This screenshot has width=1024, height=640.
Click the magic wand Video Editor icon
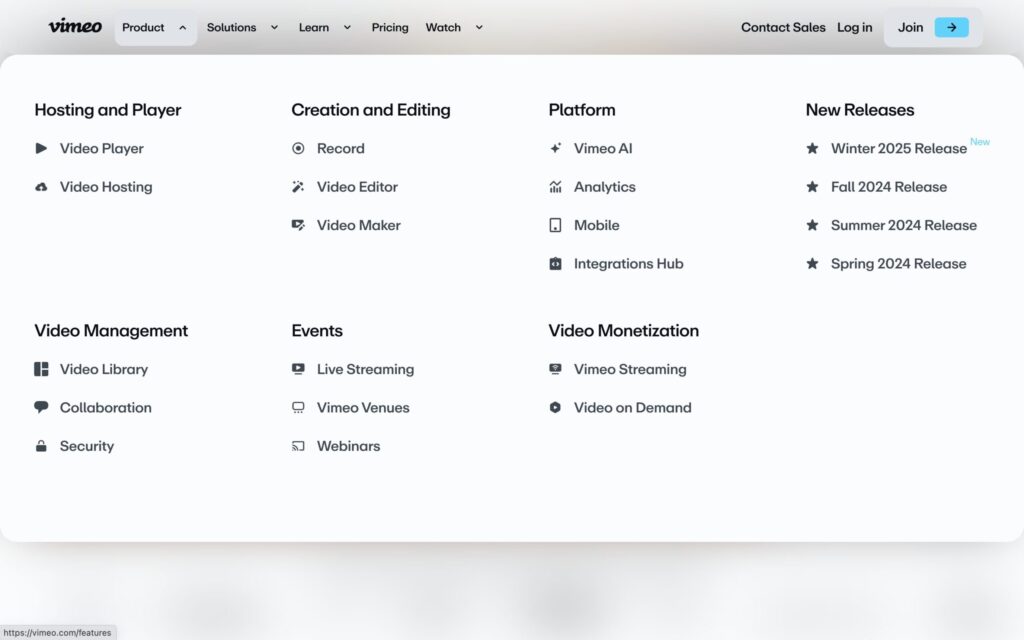click(x=298, y=187)
